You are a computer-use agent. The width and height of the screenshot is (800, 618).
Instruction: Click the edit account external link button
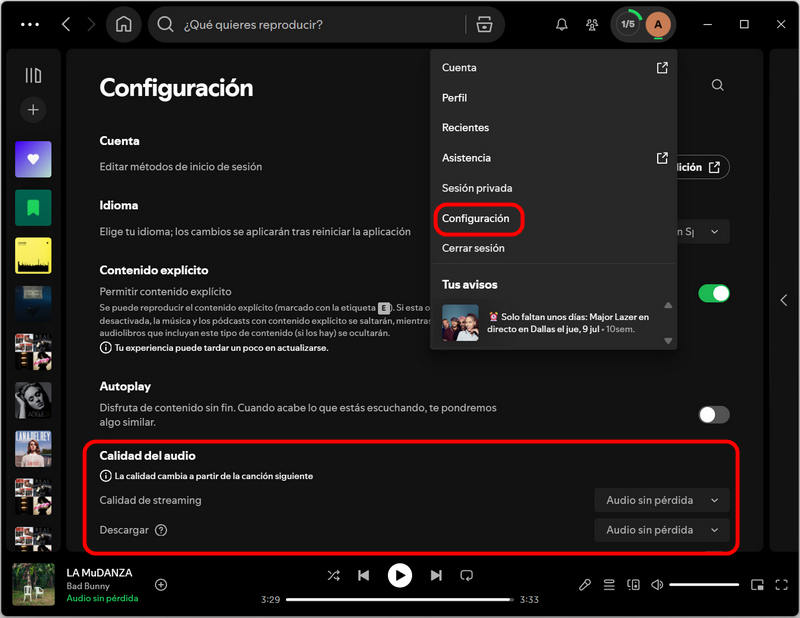coord(703,167)
